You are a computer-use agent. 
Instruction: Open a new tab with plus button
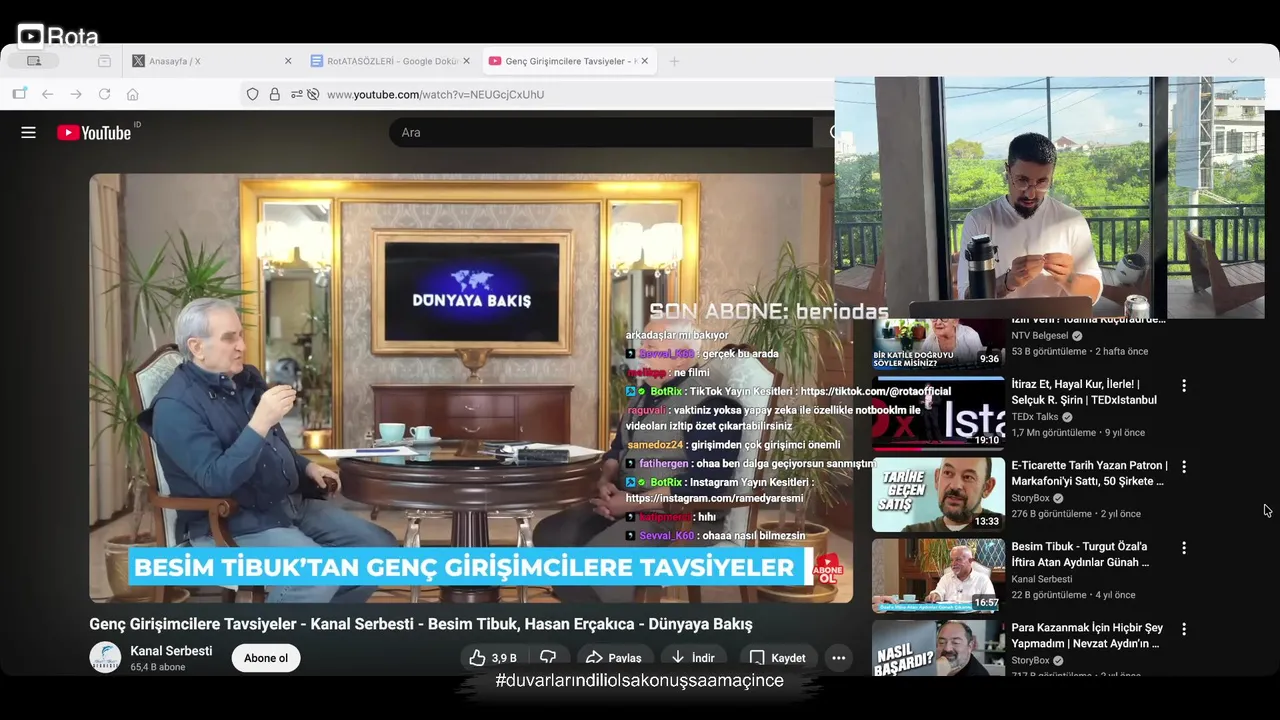point(674,61)
